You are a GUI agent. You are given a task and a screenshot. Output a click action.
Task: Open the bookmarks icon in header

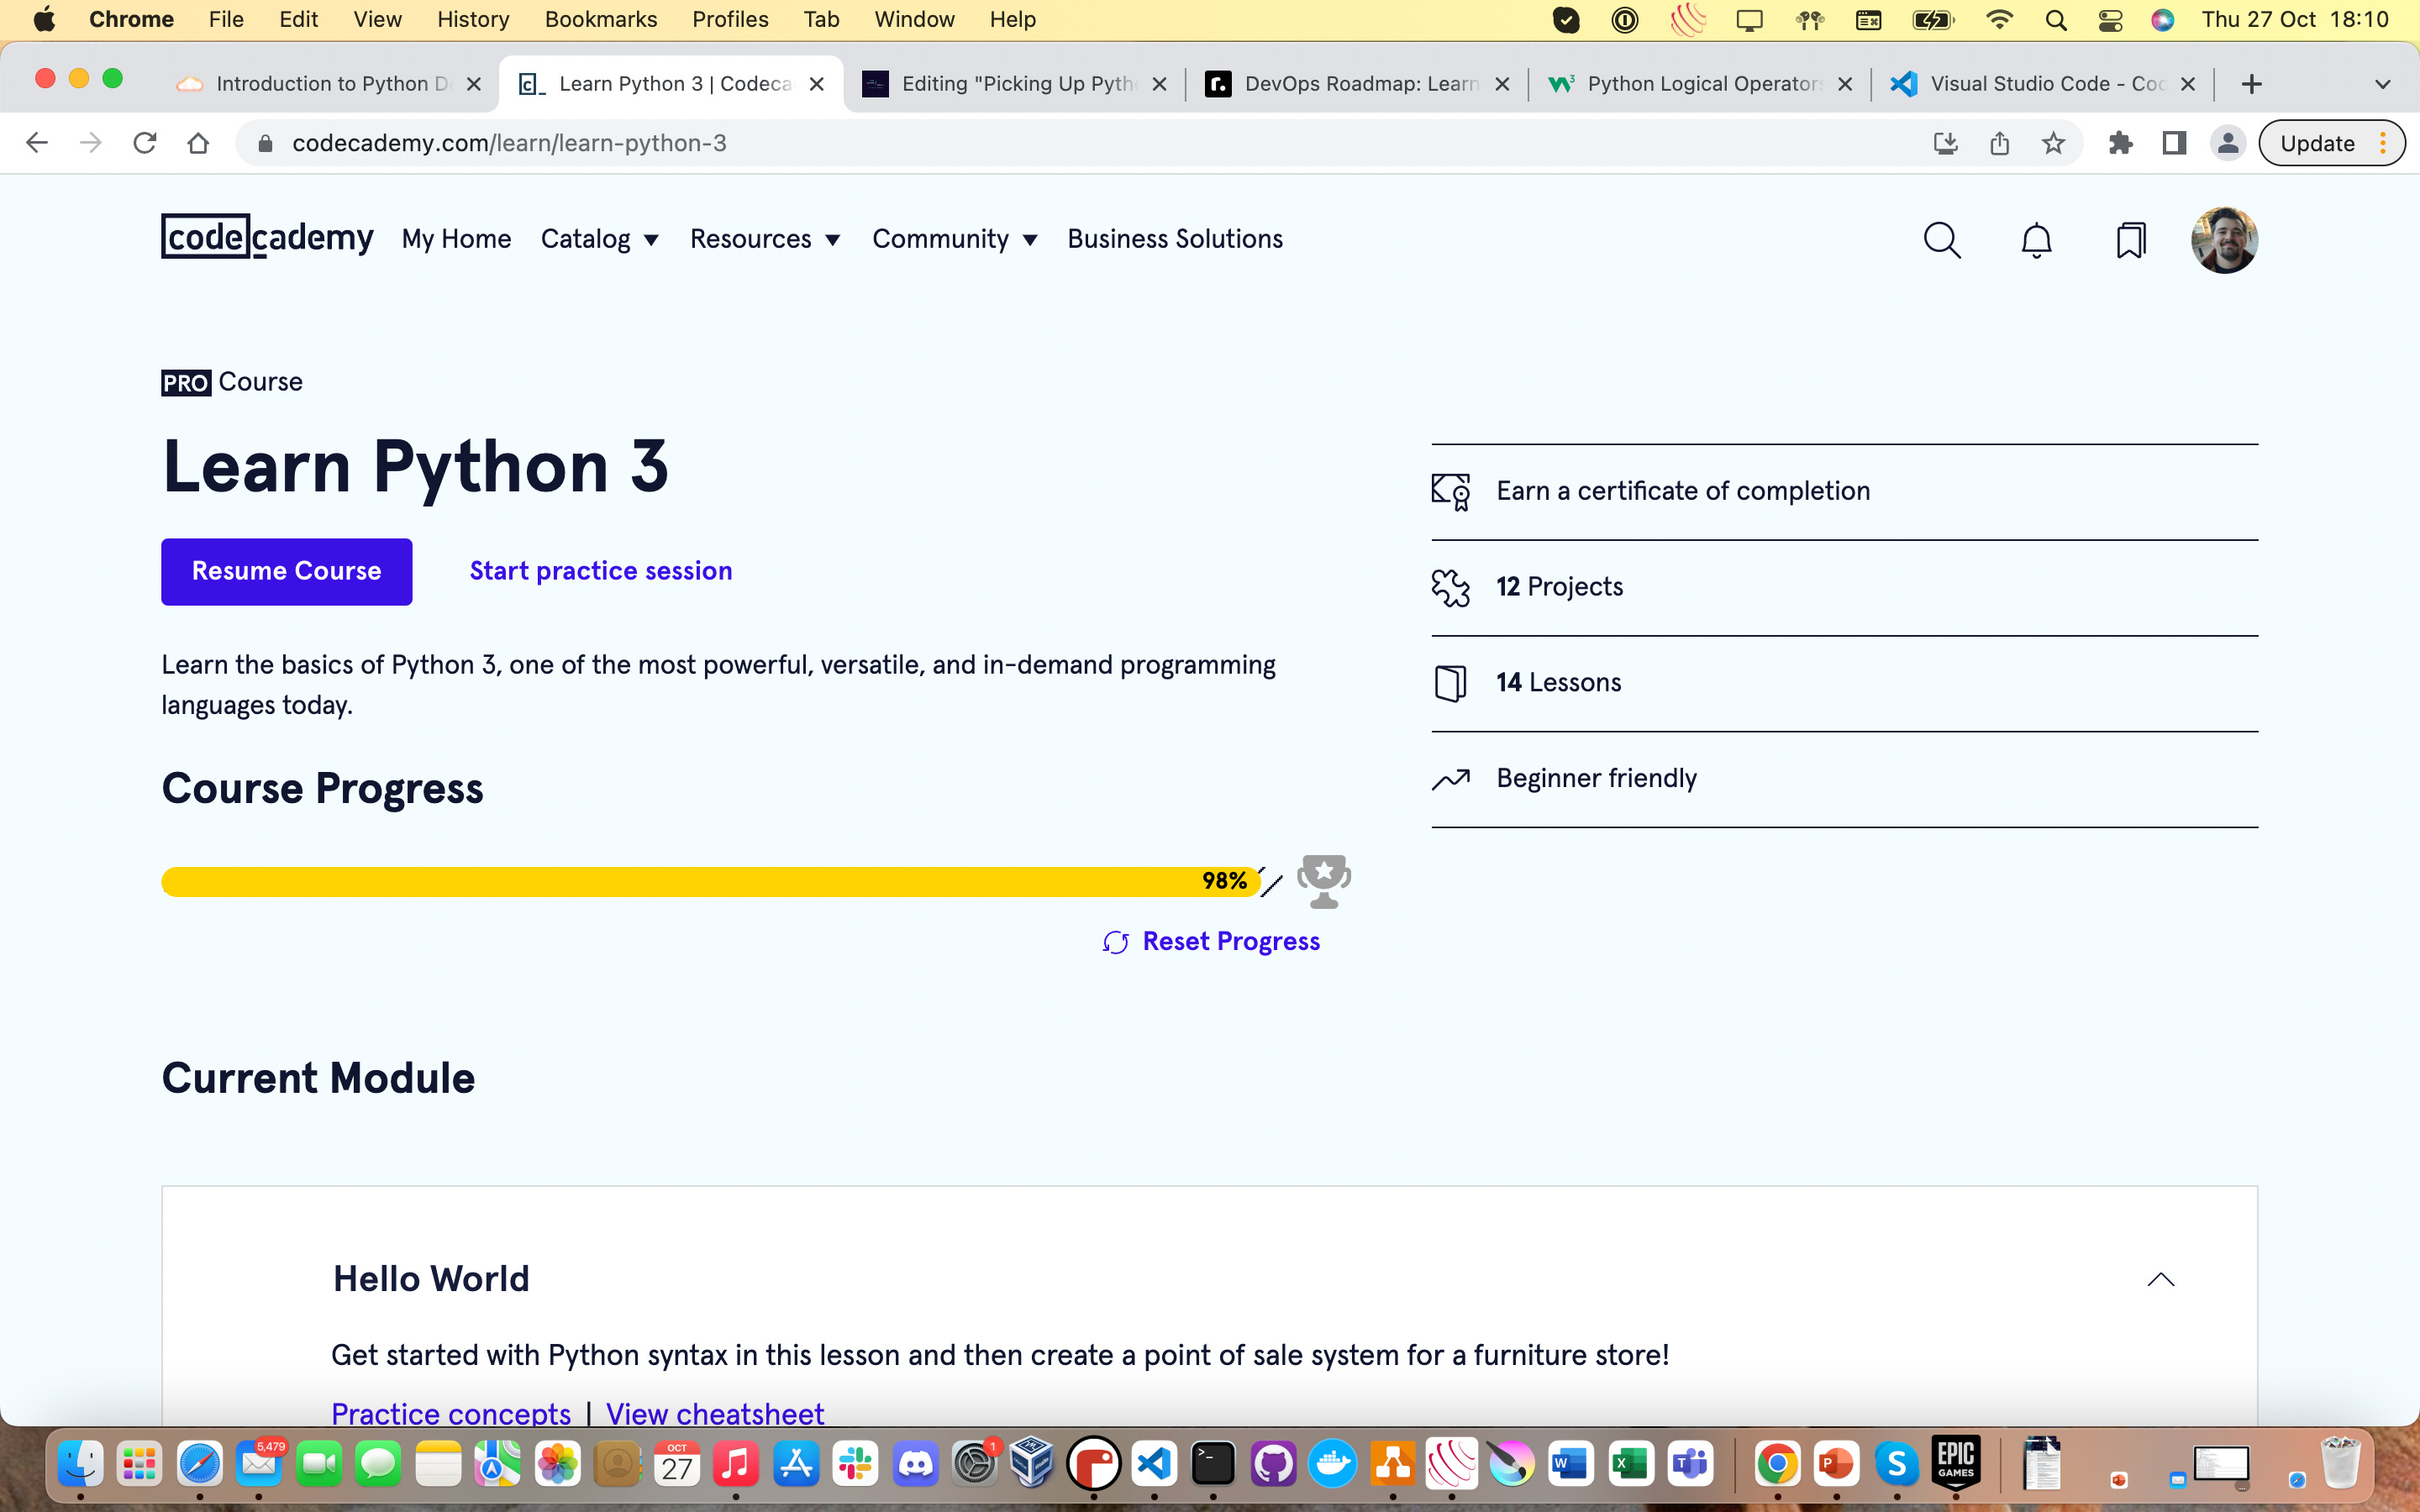2130,240
